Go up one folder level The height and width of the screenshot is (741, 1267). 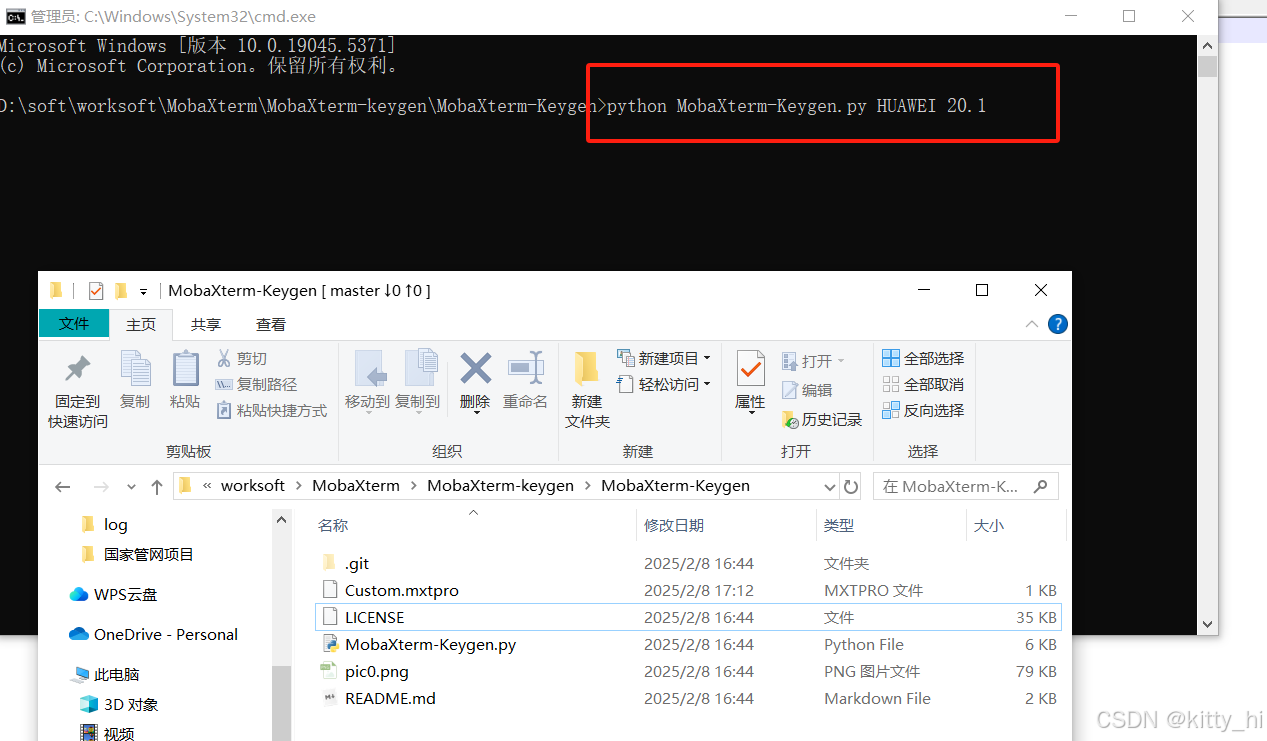coord(157,487)
